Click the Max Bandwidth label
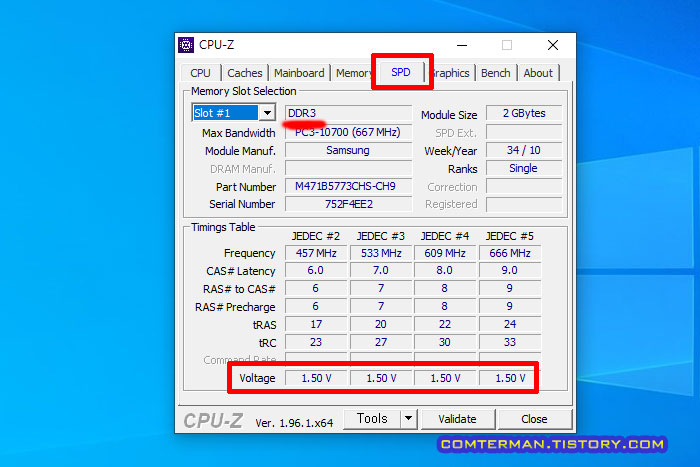The width and height of the screenshot is (700, 467). (x=238, y=133)
